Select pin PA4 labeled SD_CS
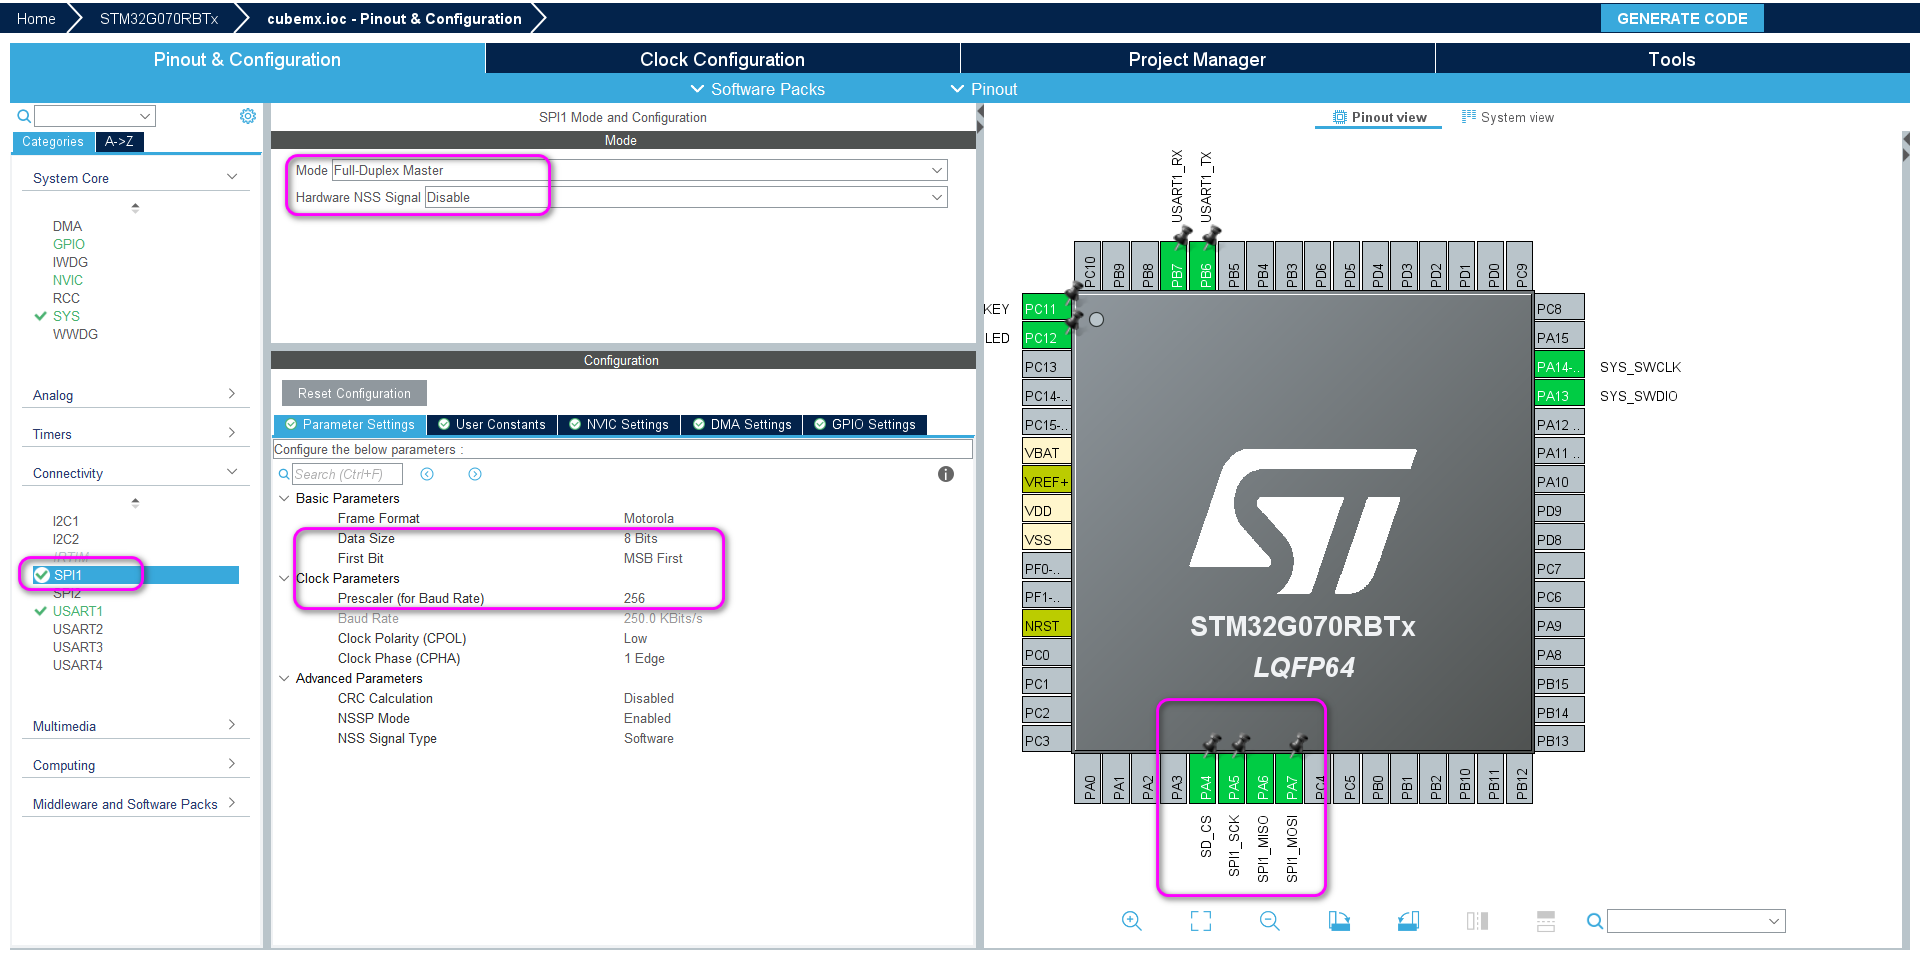Image resolution: width=1920 pixels, height=960 pixels. click(1205, 778)
